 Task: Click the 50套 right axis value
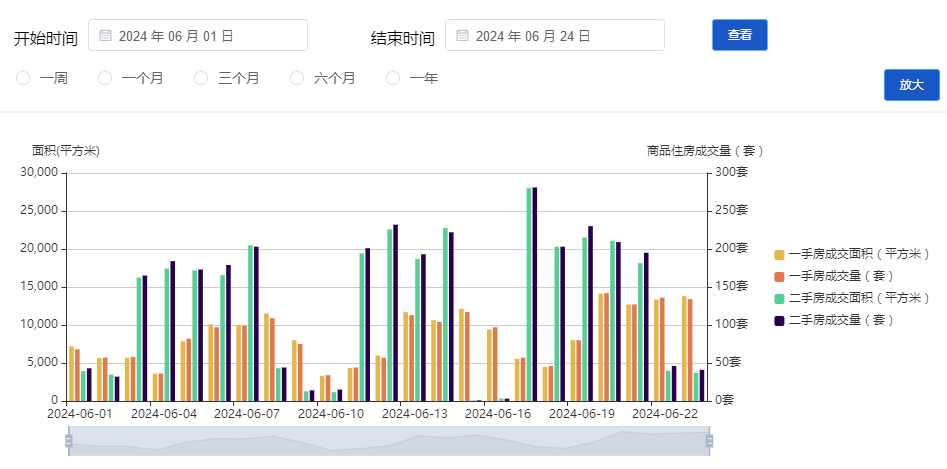[x=729, y=363]
